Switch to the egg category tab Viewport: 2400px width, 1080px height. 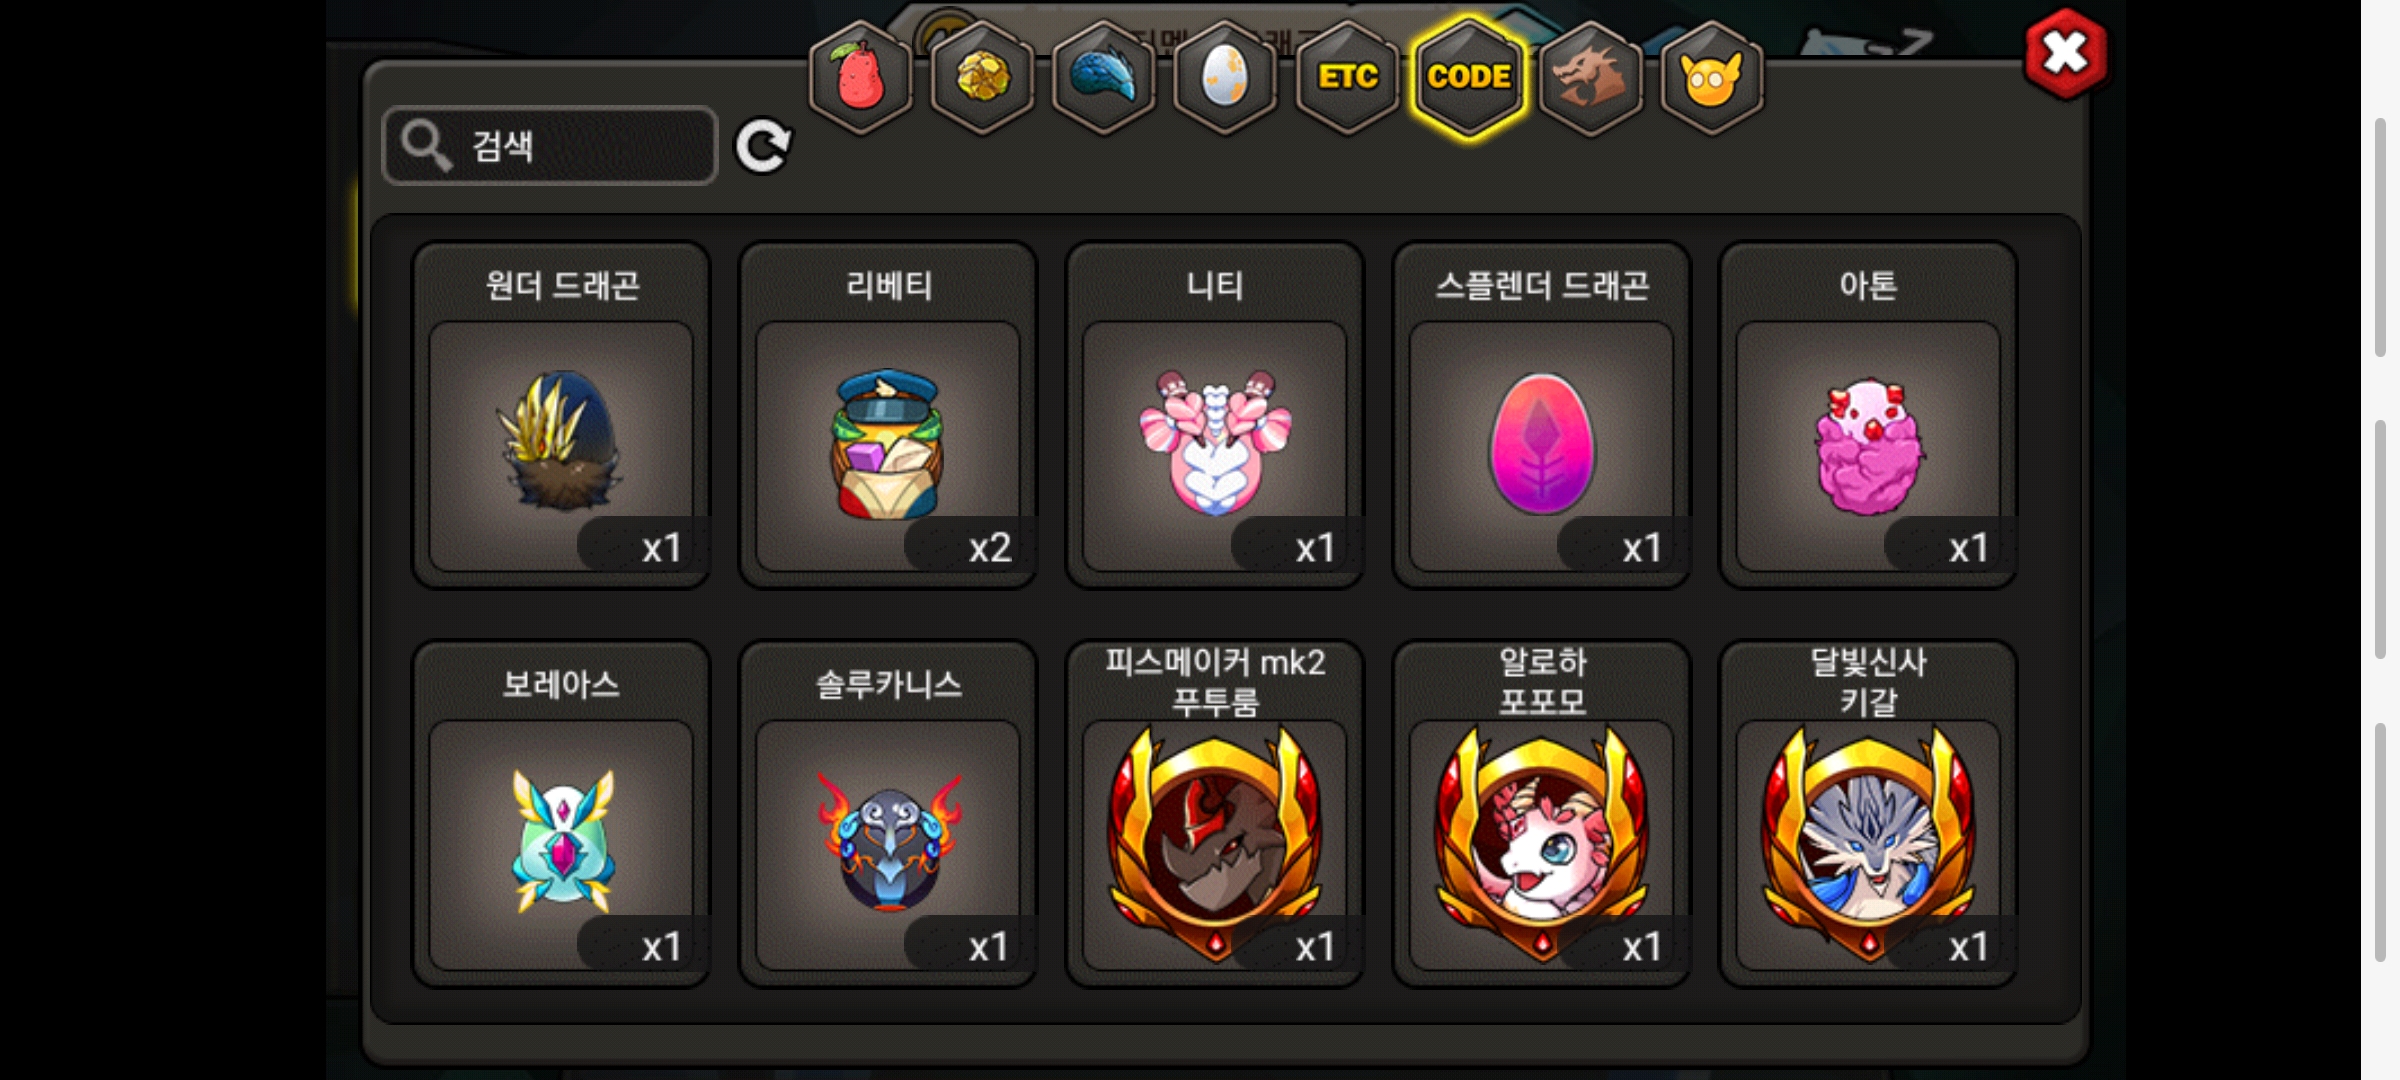point(1225,77)
